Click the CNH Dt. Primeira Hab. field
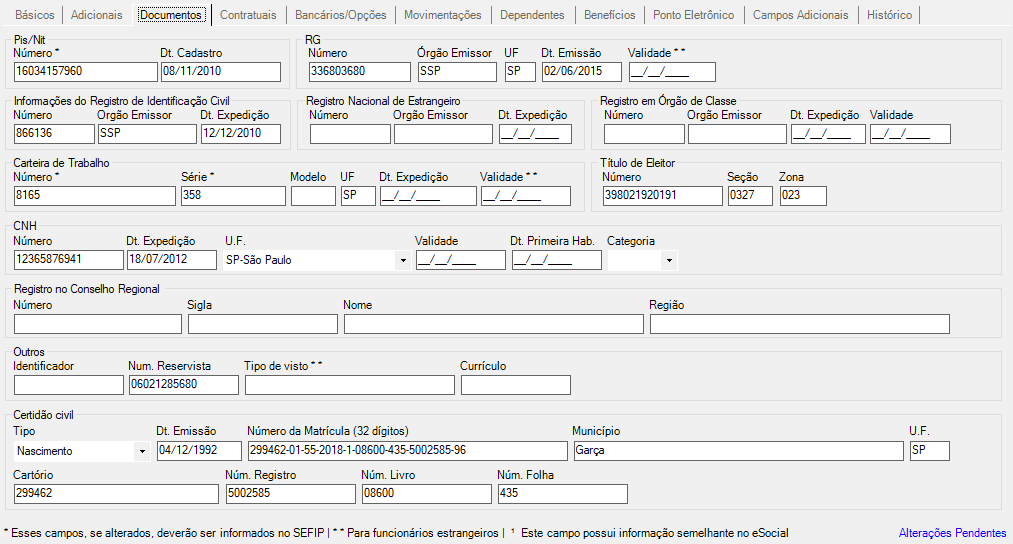The width and height of the screenshot is (1013, 544). (557, 260)
